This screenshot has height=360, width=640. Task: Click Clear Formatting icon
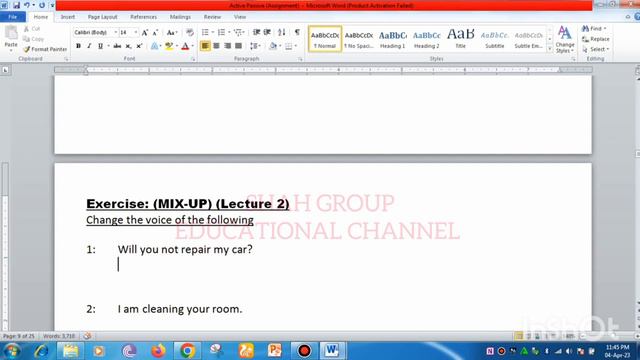click(189, 32)
